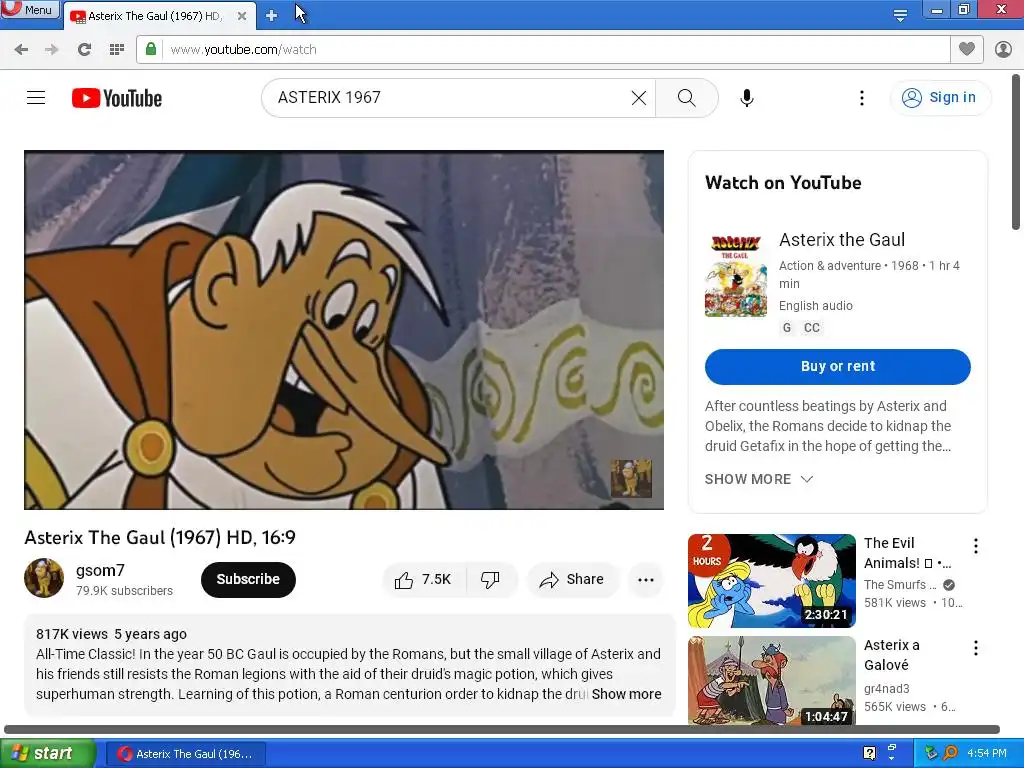Open options for Asterix a Galové video
The height and width of the screenshot is (768, 1024).
click(x=976, y=648)
